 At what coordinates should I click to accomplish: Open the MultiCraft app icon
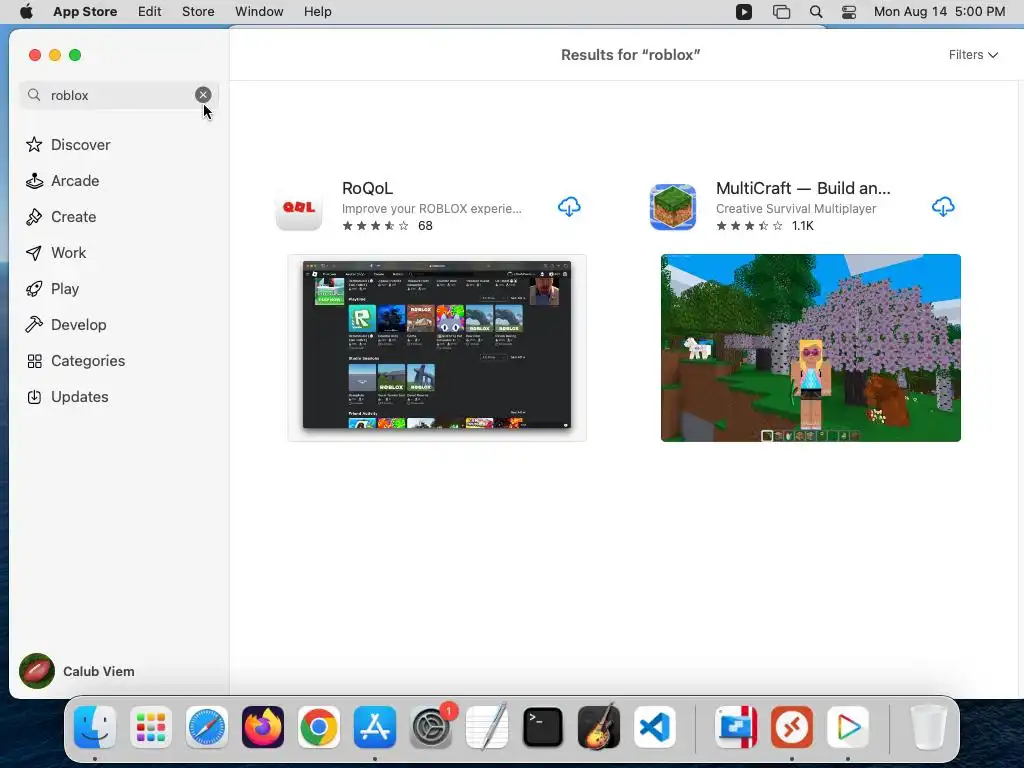pyautogui.click(x=673, y=207)
